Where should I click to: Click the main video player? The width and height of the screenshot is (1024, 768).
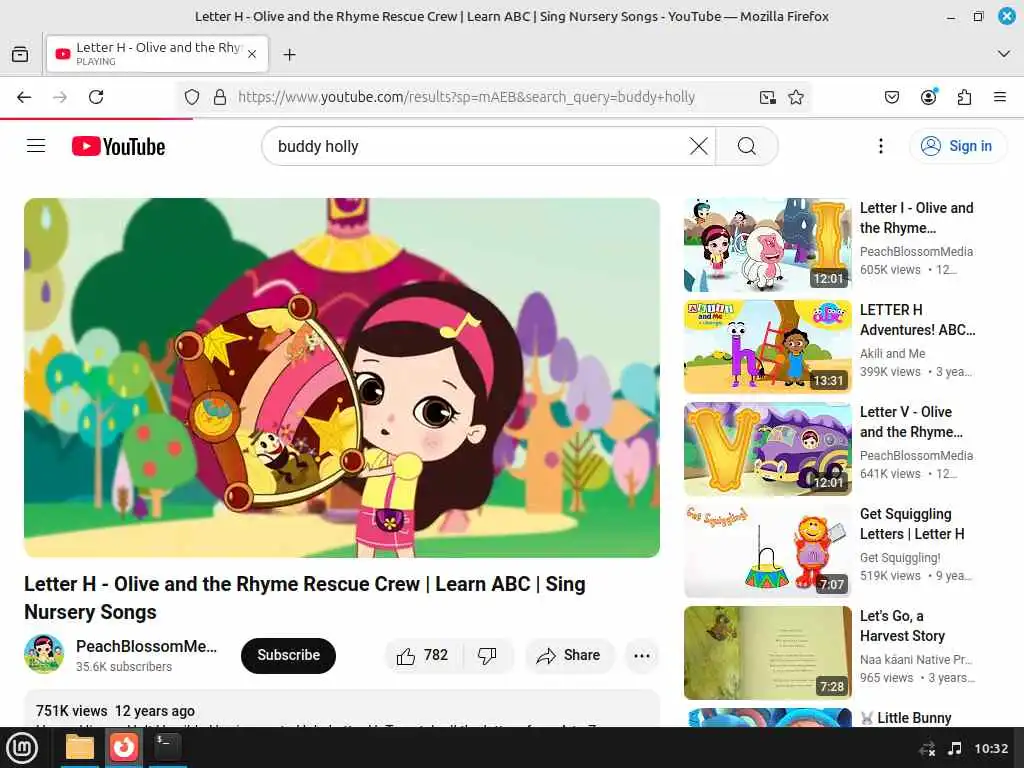[x=342, y=377]
